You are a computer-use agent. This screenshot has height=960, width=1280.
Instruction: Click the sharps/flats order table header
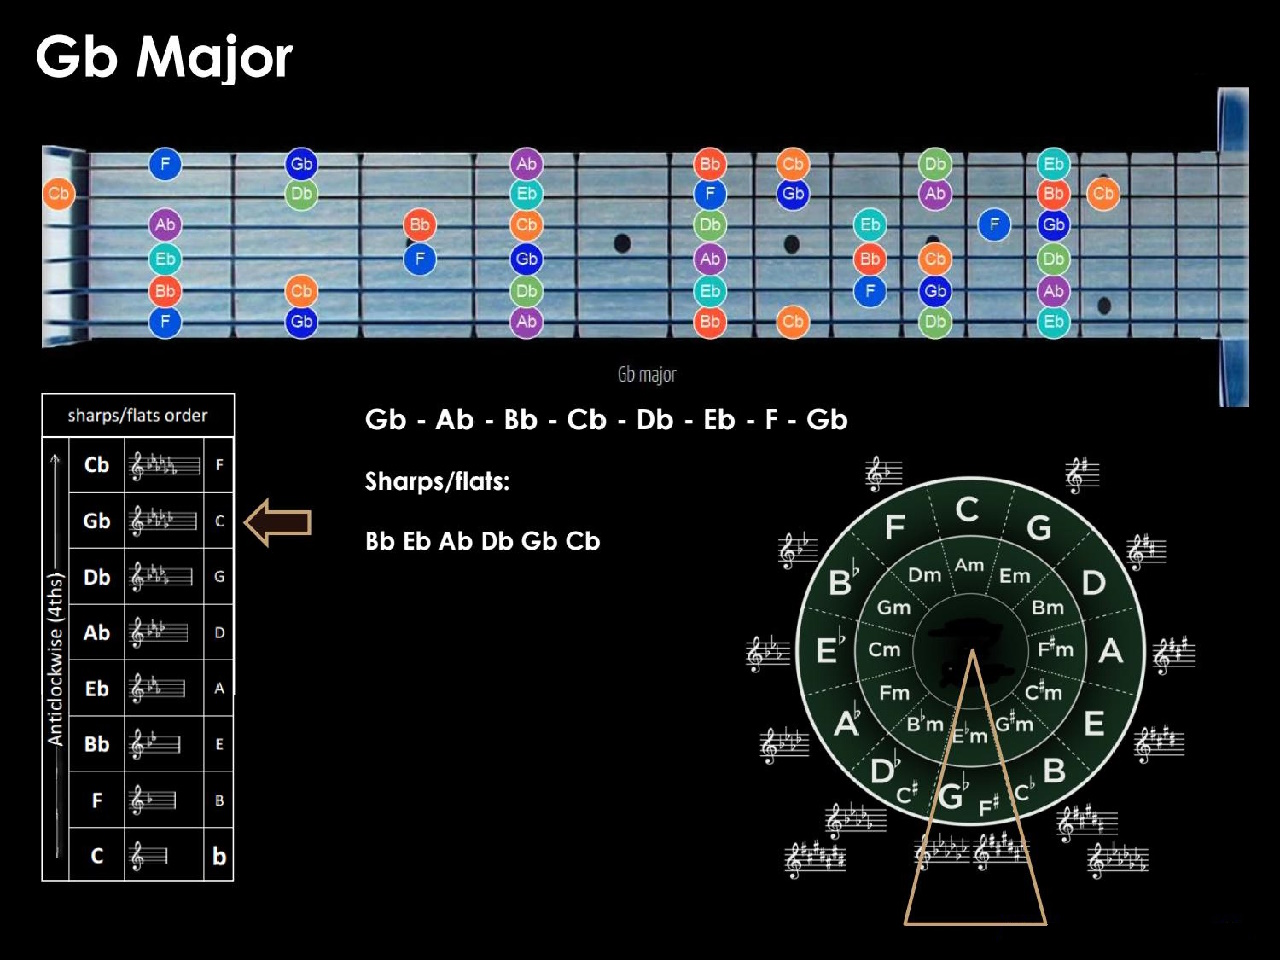point(138,415)
